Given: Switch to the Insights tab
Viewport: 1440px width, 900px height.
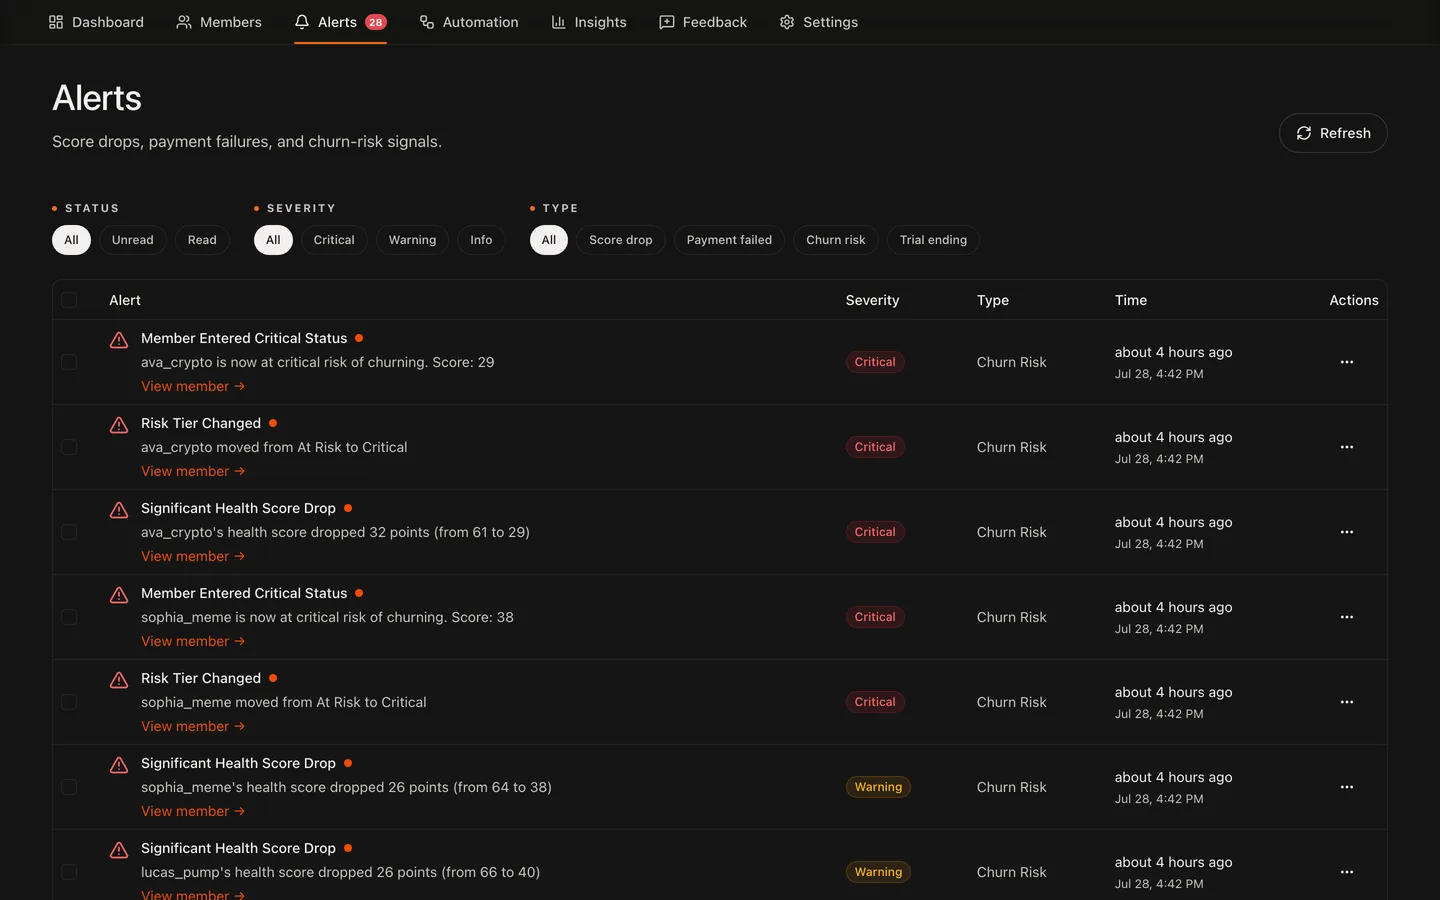Looking at the screenshot, I should click(x=589, y=22).
